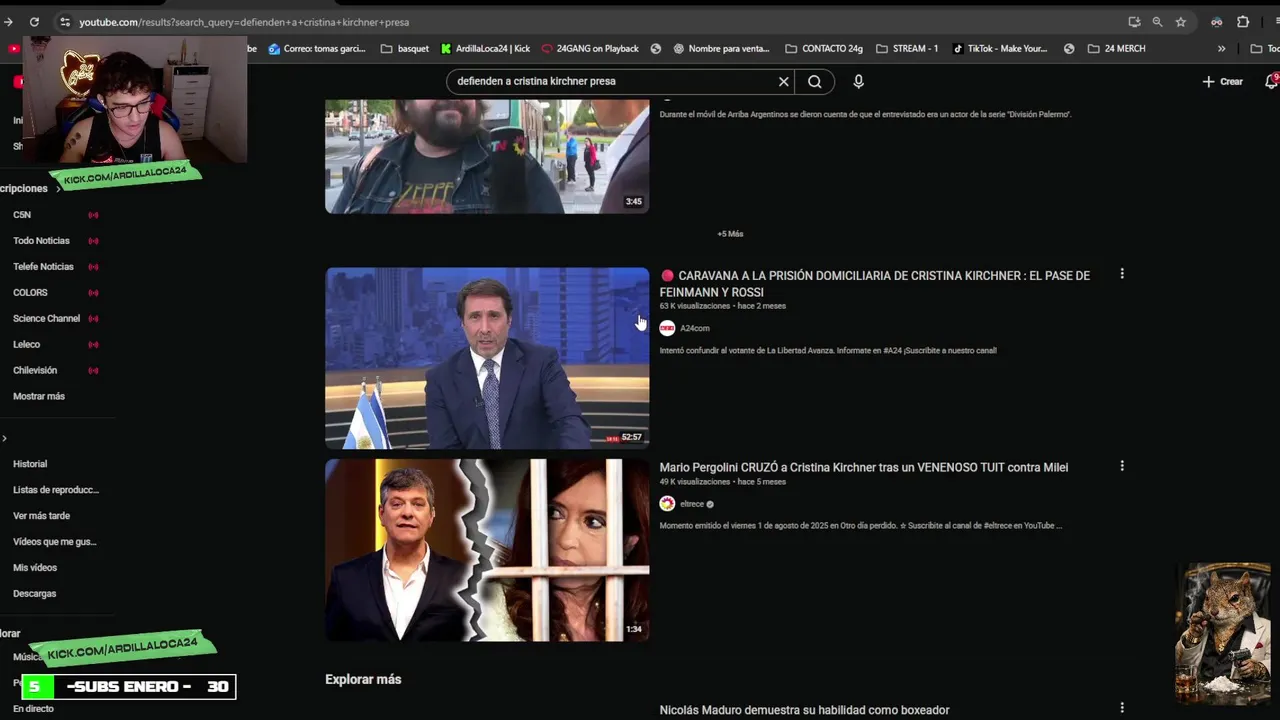1280x720 pixels.
Task: Open the C5N subscription
Action: [x=22, y=215]
